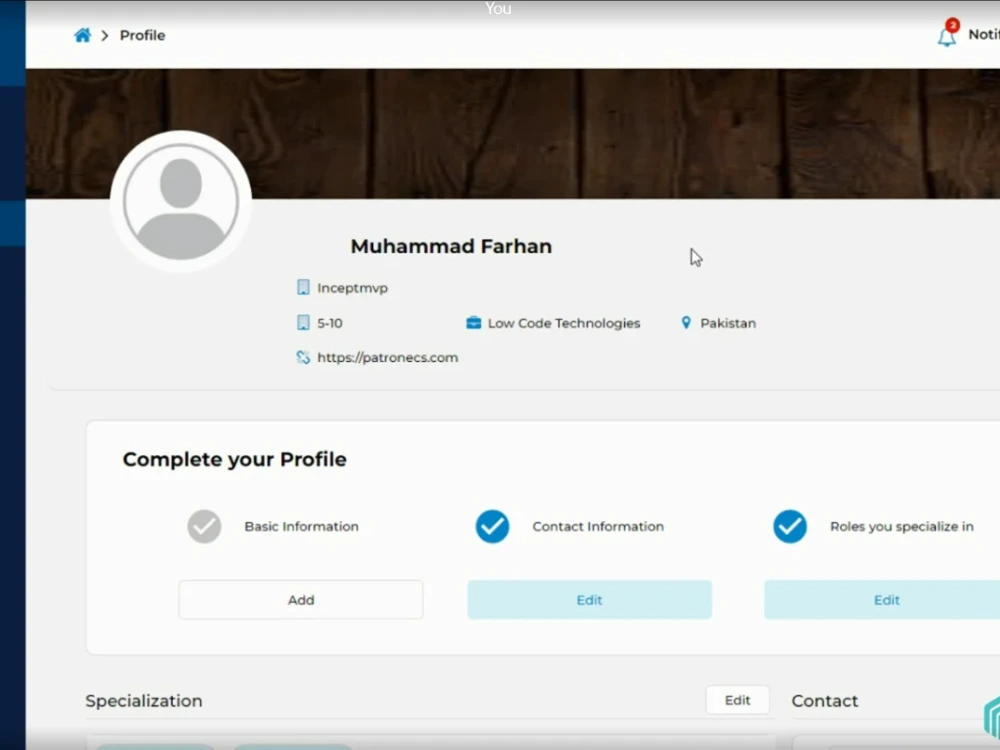Click the Pakistan location text
Screen dimensions: 1000x750
728,323
